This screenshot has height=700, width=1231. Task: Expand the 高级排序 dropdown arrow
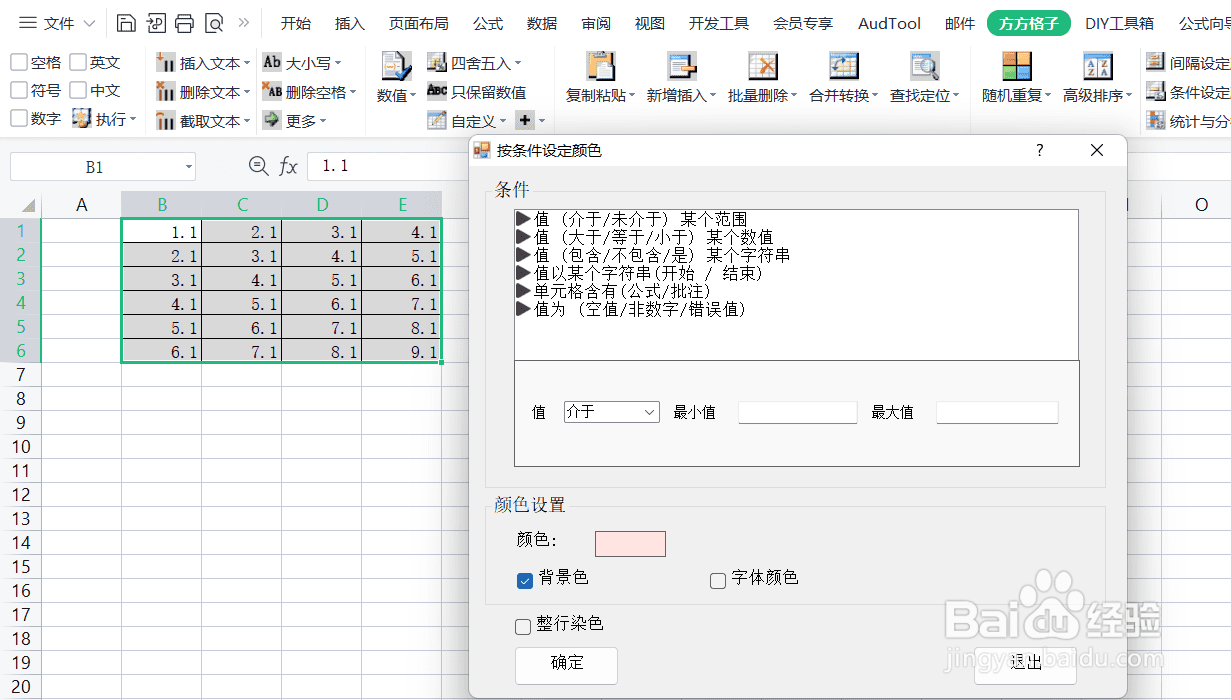coord(1129,96)
